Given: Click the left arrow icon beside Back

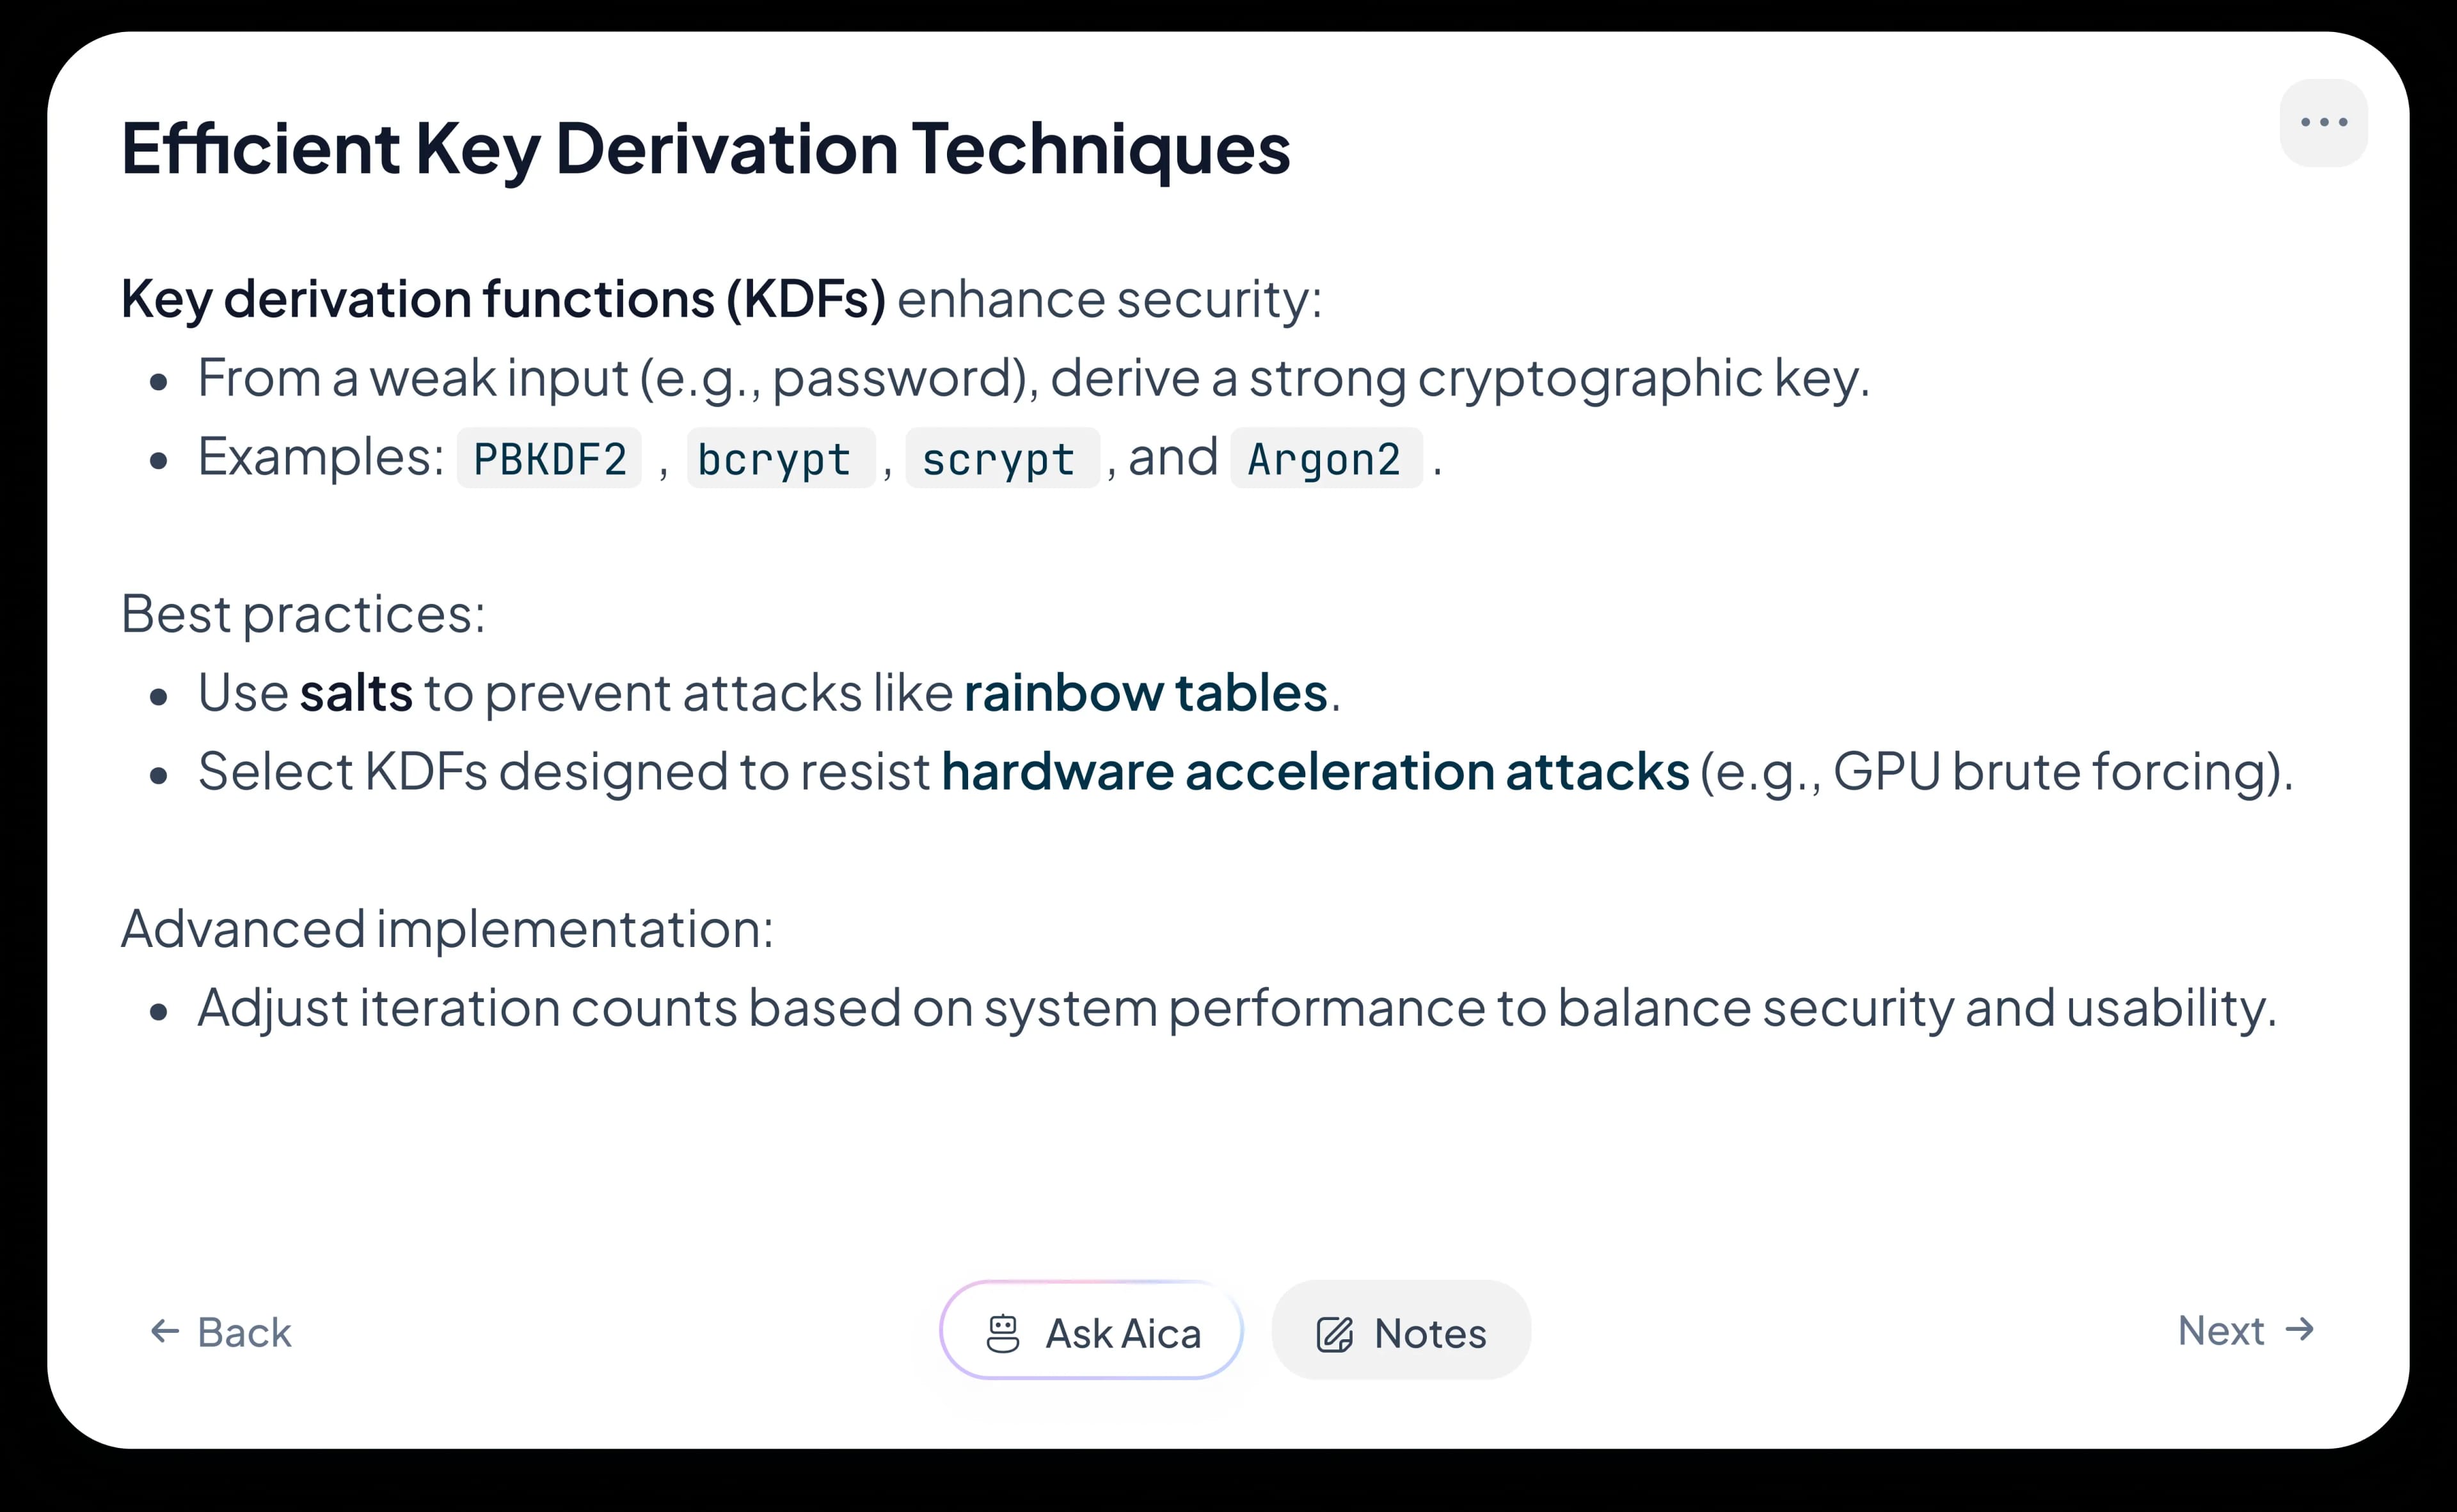Looking at the screenshot, I should coord(165,1331).
